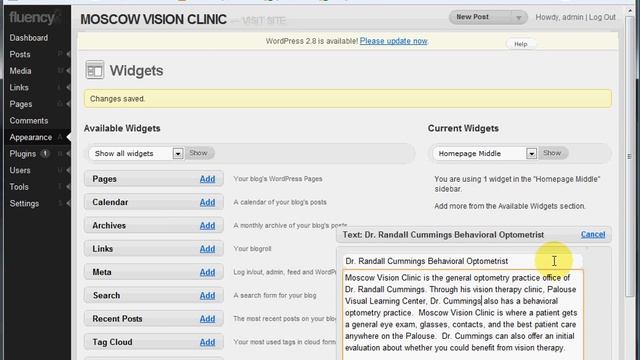Viewport: 640px width, 360px height.
Task: Click the admin profile link
Action: 573,17
